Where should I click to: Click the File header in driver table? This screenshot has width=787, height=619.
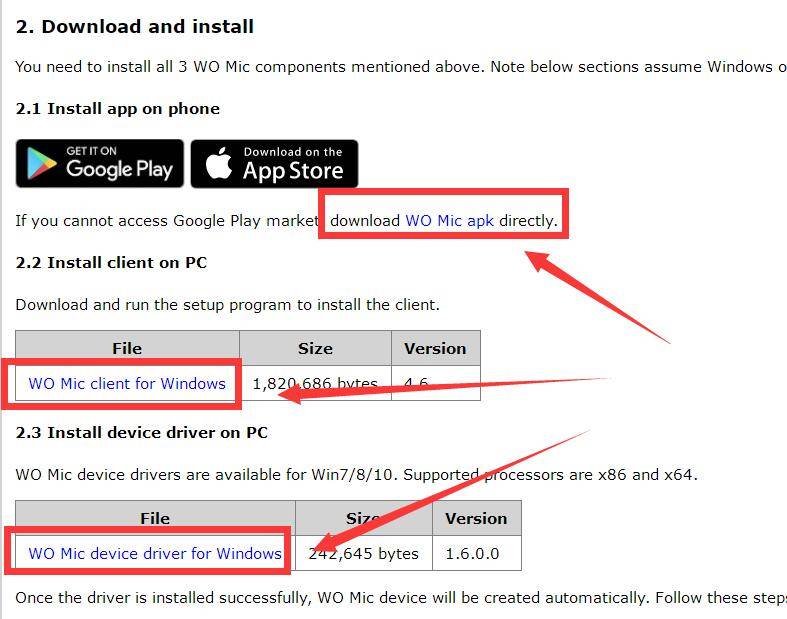pyautogui.click(x=155, y=518)
